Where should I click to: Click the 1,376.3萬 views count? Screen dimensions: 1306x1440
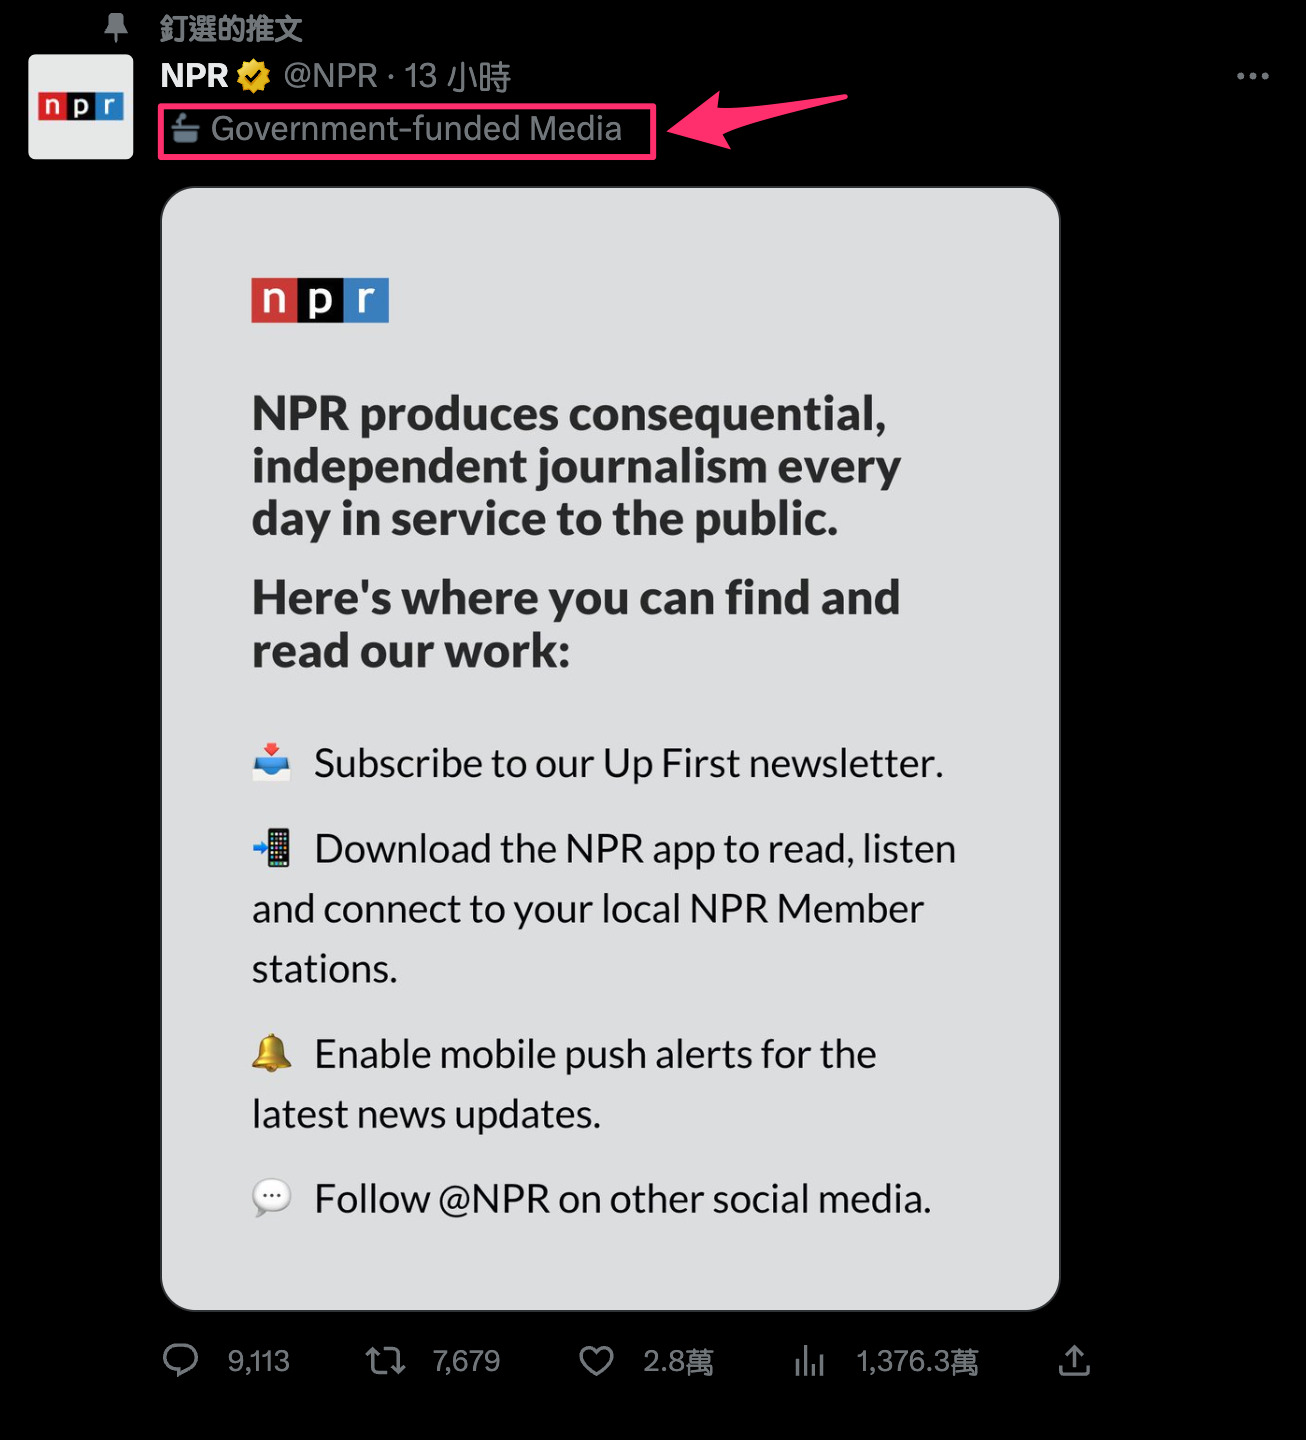(x=917, y=1361)
